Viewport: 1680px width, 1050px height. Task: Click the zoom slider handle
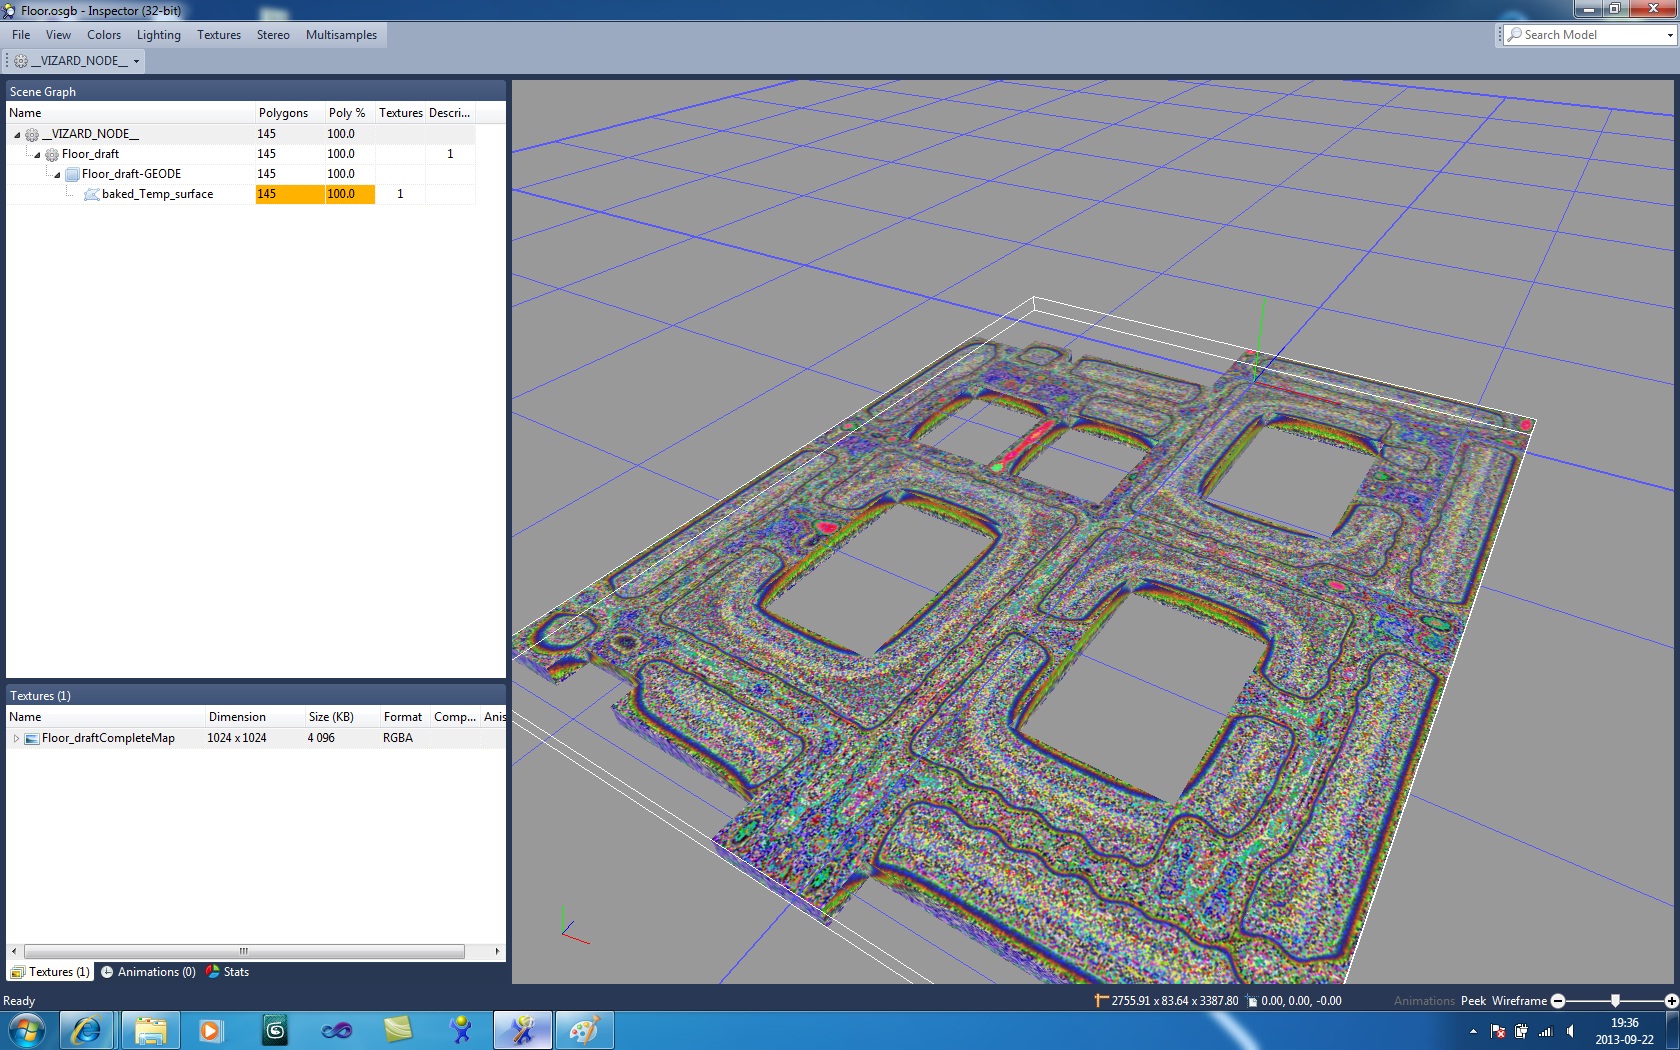pos(1615,1001)
